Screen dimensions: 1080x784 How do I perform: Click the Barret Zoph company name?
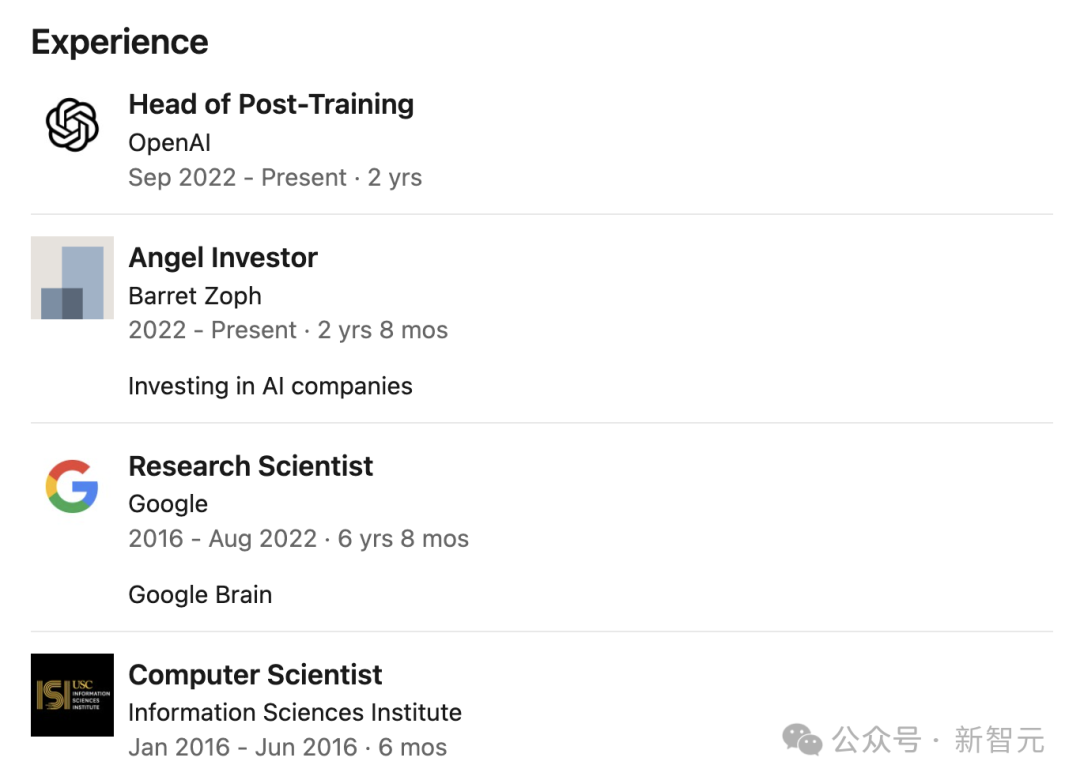[195, 296]
